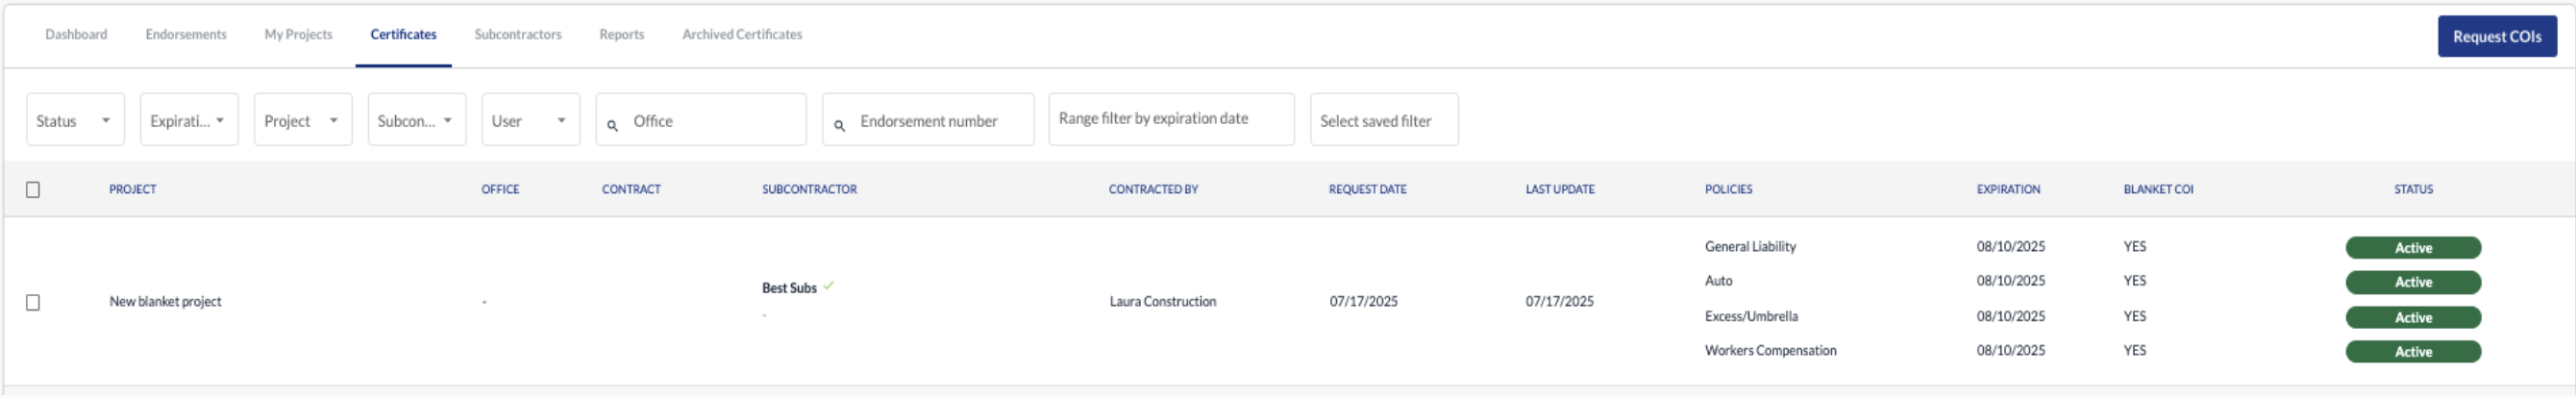Viewport: 2576px width, 398px height.
Task: Open the Status filter dropdown
Action: 75,120
